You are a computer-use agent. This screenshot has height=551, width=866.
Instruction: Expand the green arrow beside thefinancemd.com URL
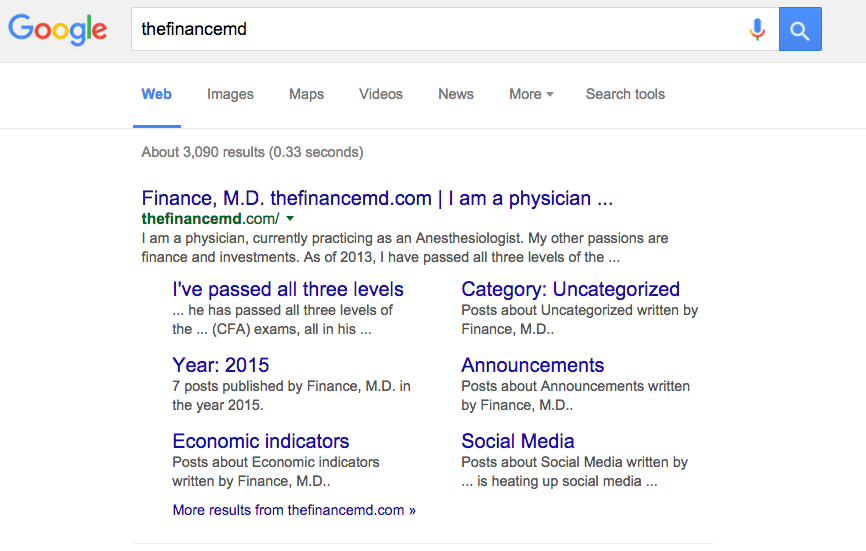(290, 218)
